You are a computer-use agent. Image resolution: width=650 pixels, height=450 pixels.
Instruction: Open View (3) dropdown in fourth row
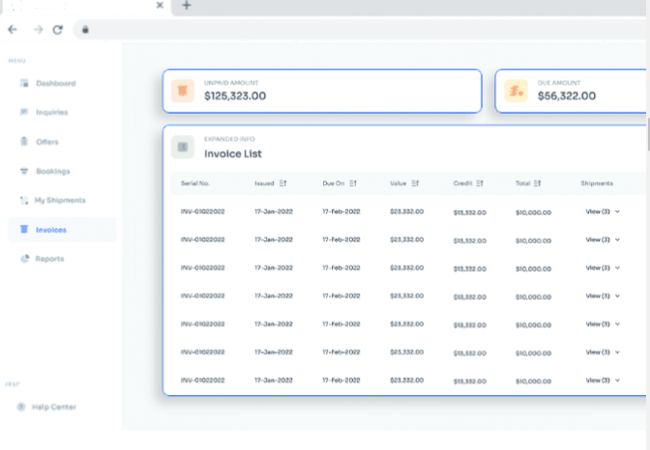click(603, 296)
